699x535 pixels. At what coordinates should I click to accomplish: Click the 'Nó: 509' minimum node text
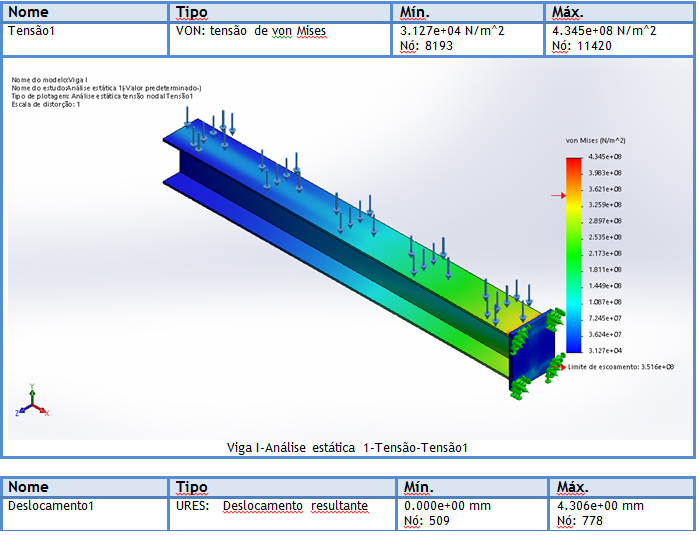pyautogui.click(x=425, y=520)
